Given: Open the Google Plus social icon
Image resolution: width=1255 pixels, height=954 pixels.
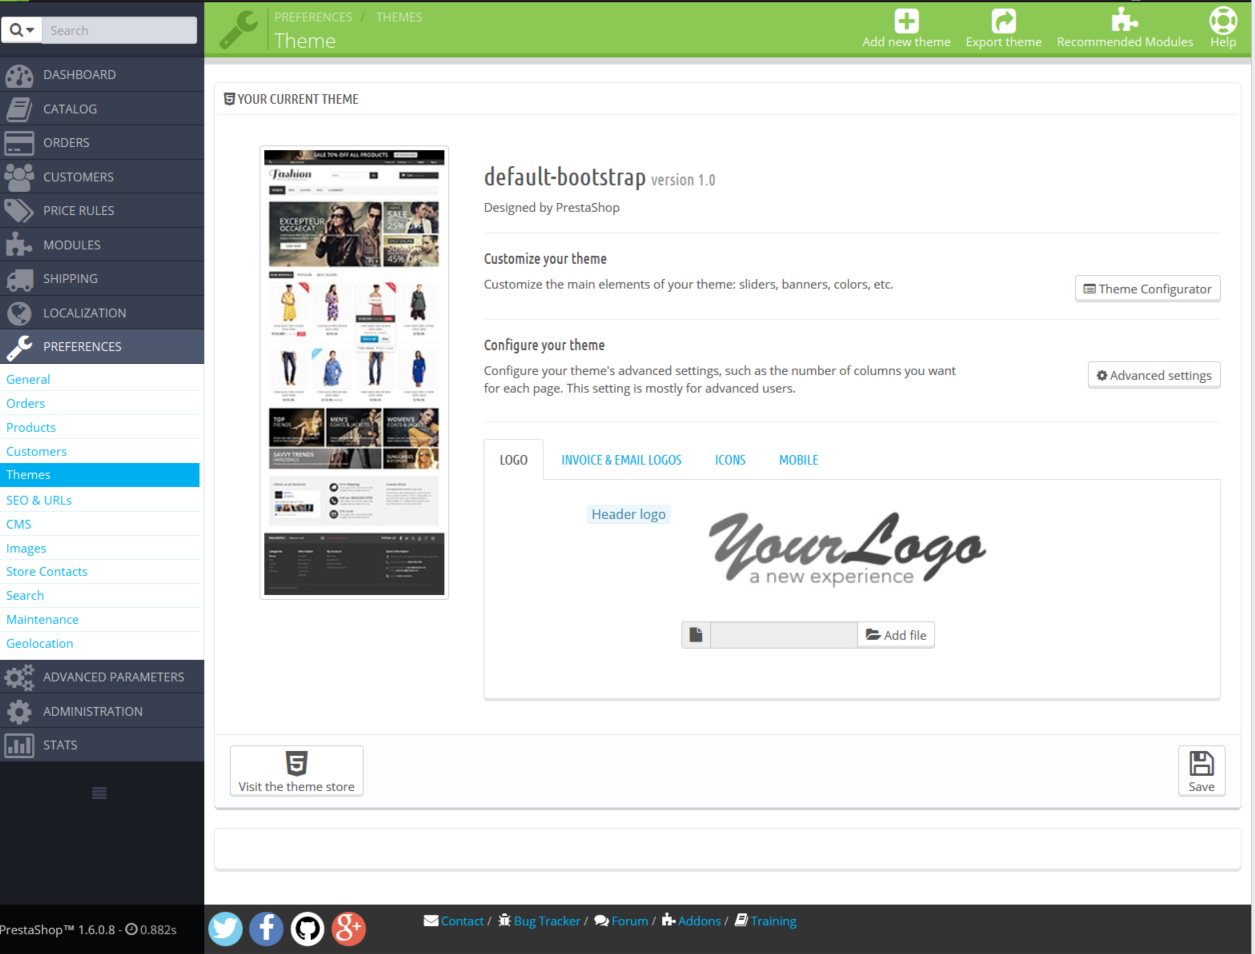Looking at the screenshot, I should (348, 929).
